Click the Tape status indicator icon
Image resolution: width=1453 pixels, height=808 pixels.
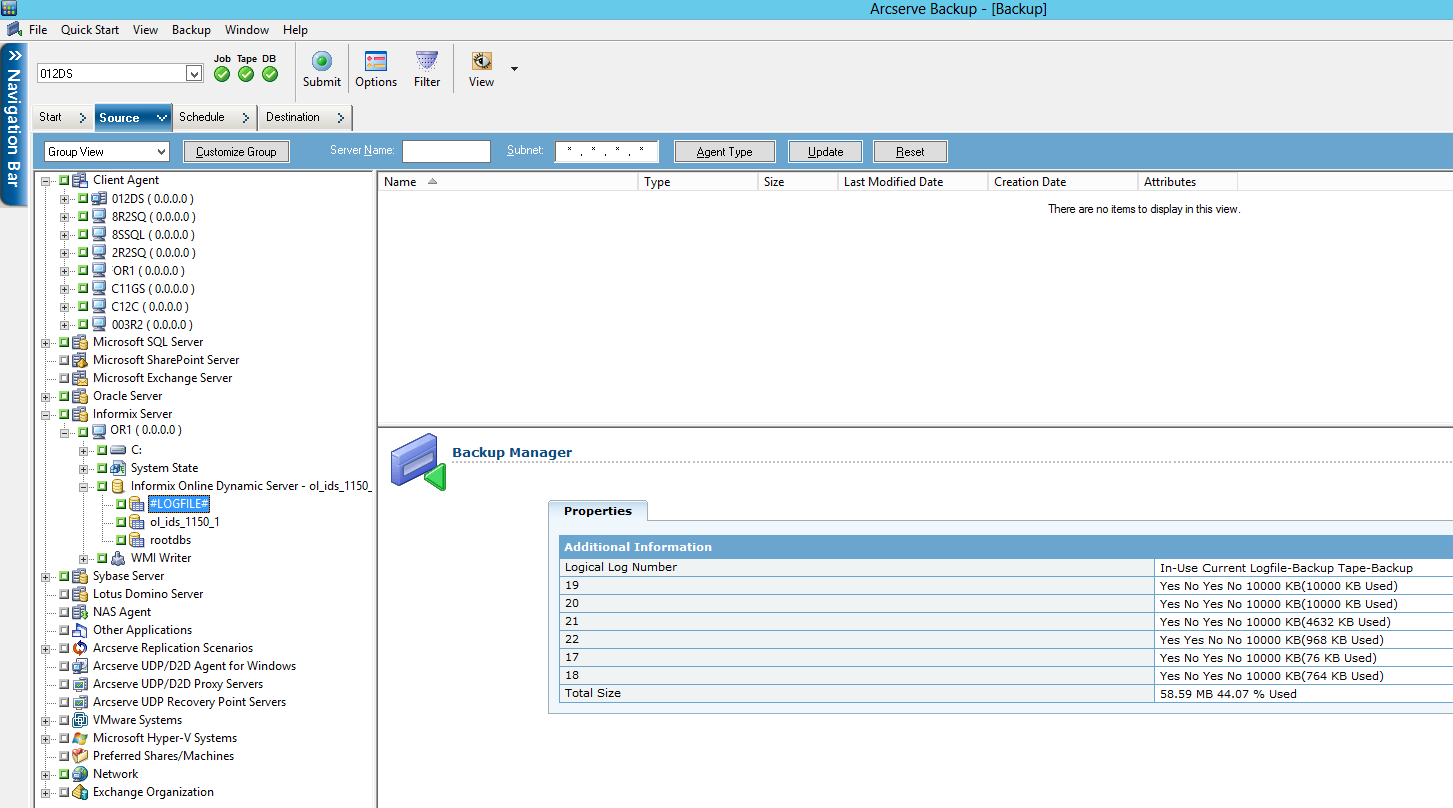(245, 73)
